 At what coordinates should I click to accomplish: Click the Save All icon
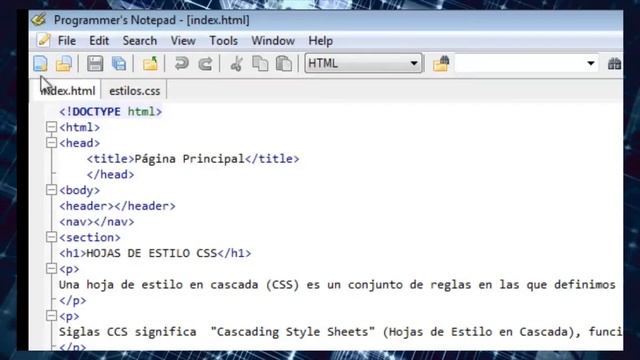pos(119,64)
